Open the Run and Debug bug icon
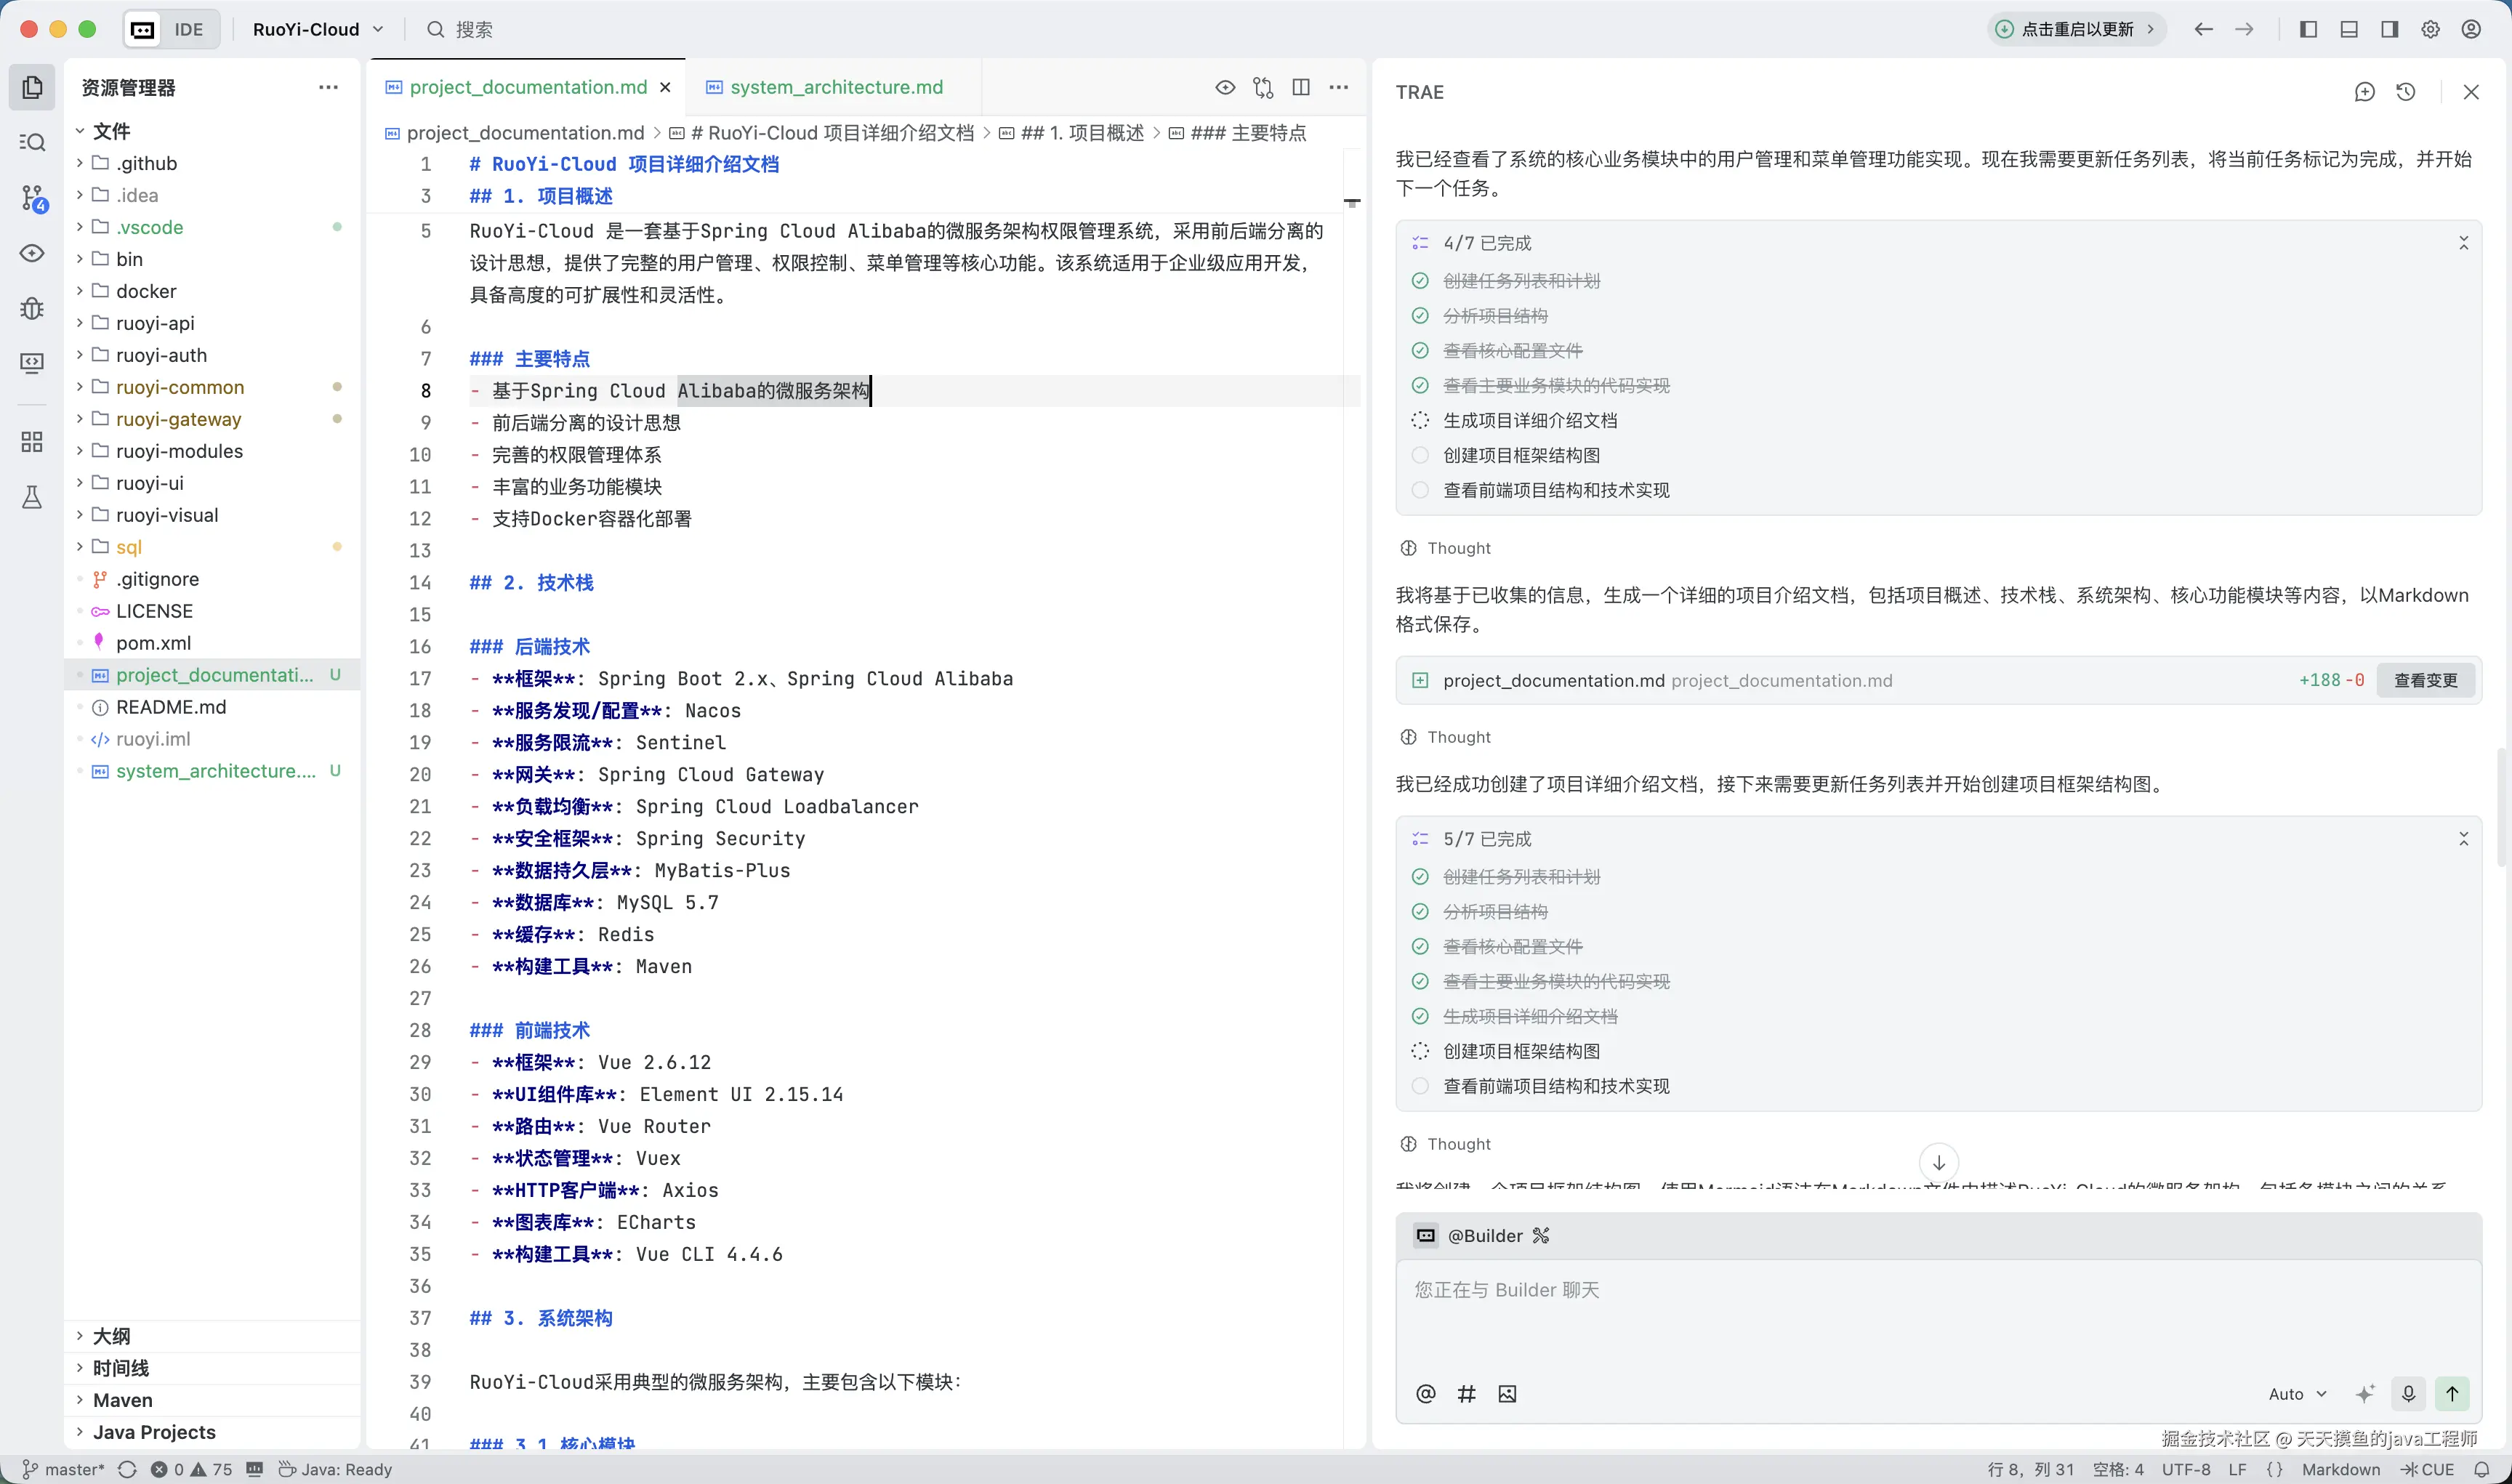 coord(32,308)
